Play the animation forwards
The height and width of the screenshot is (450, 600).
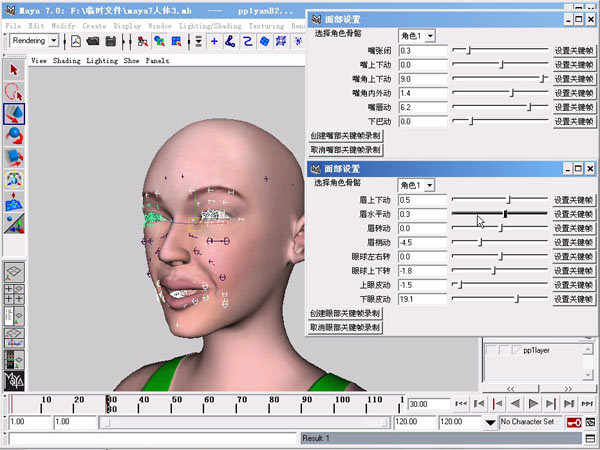click(533, 404)
